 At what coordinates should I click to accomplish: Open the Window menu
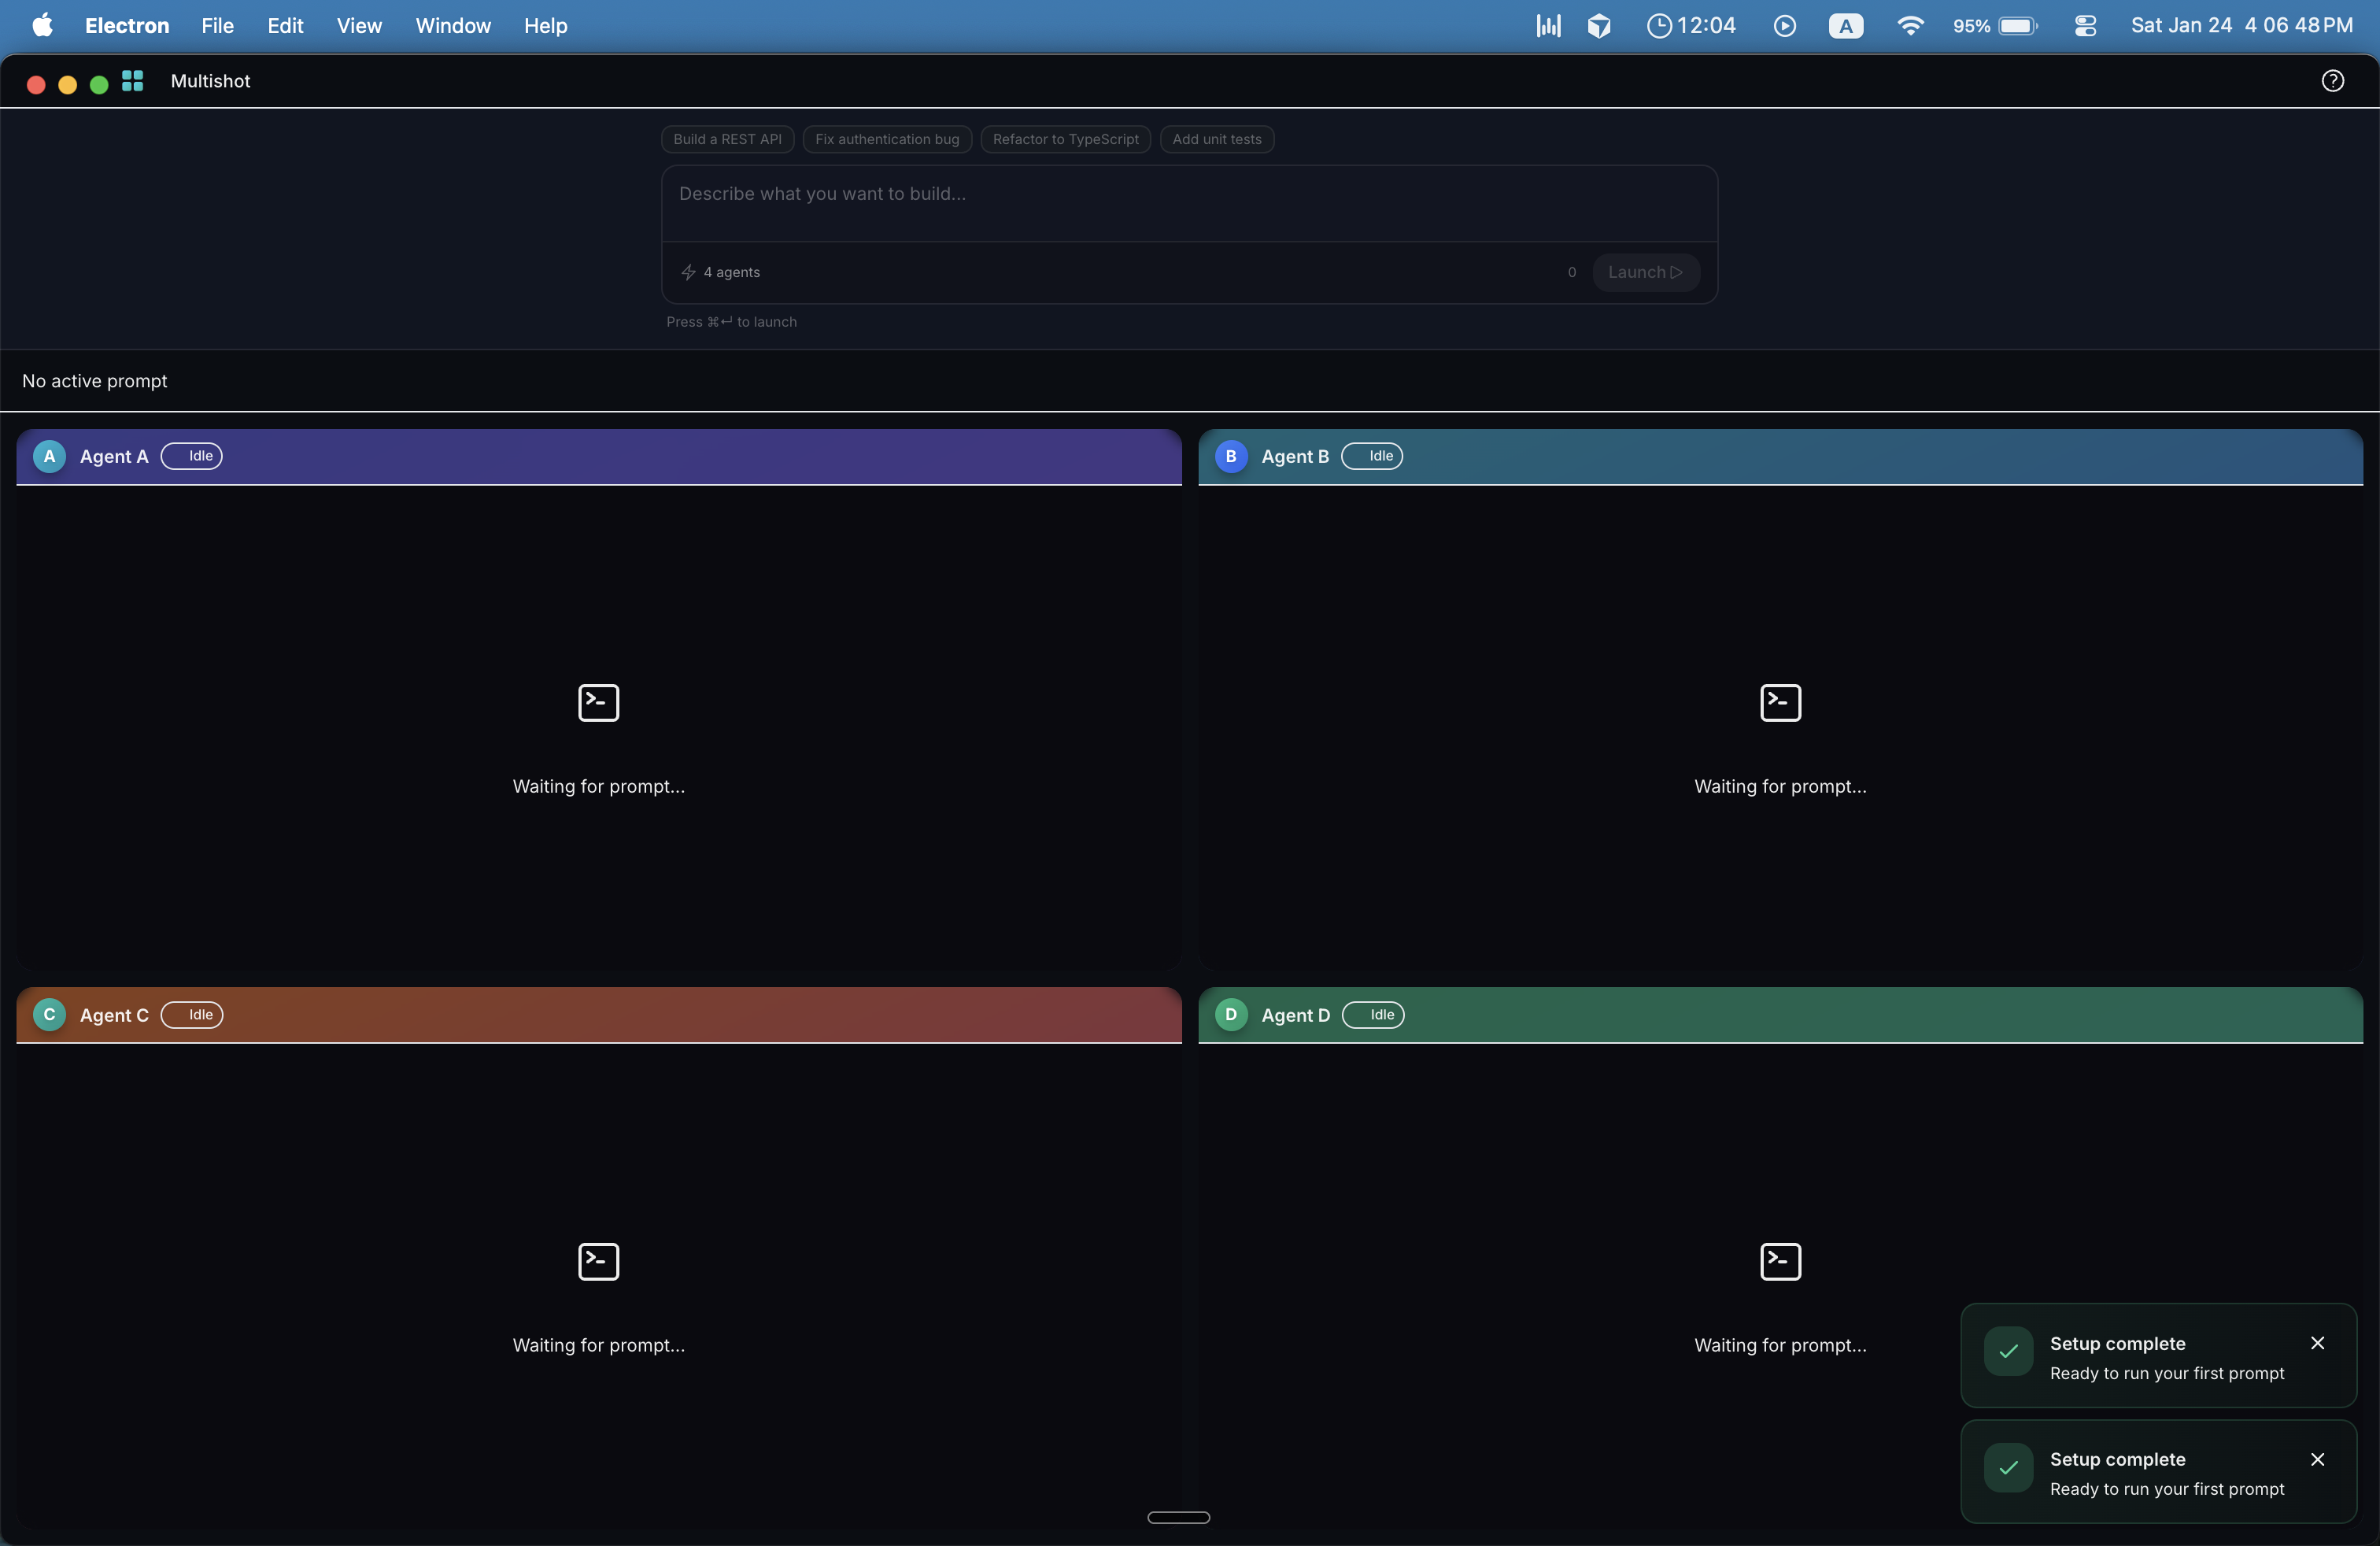point(452,26)
